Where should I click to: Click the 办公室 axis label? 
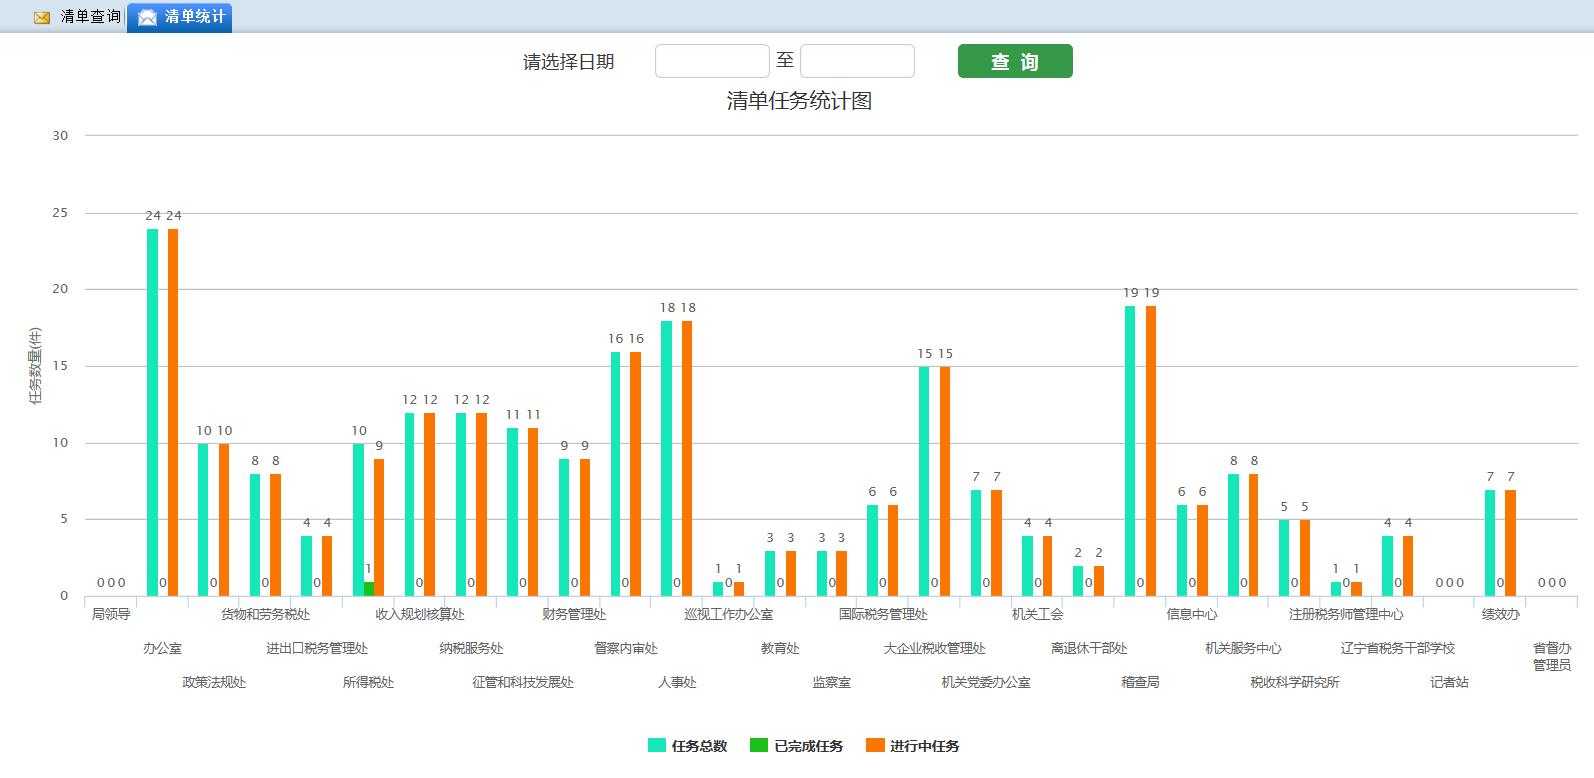tap(162, 648)
